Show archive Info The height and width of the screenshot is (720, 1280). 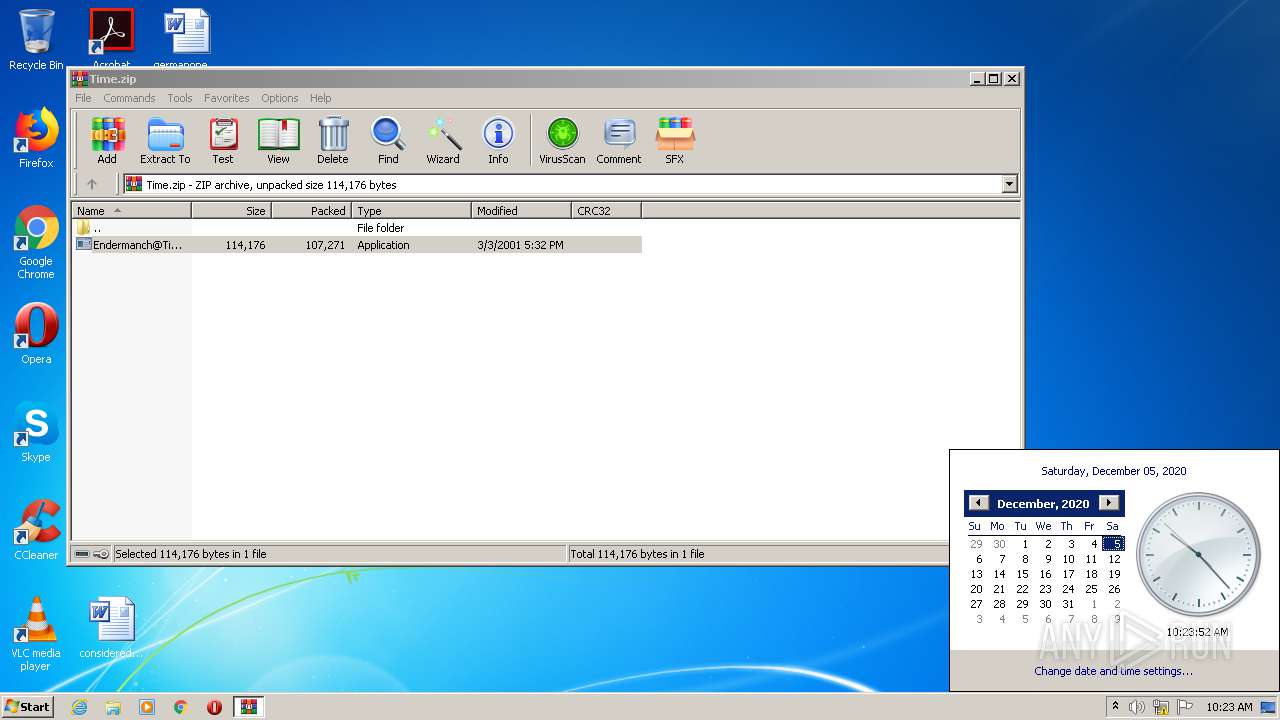coord(498,140)
